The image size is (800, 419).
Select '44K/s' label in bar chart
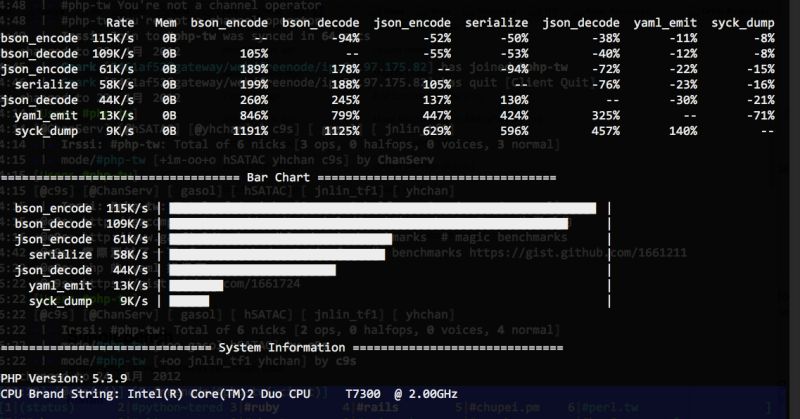click(131, 270)
